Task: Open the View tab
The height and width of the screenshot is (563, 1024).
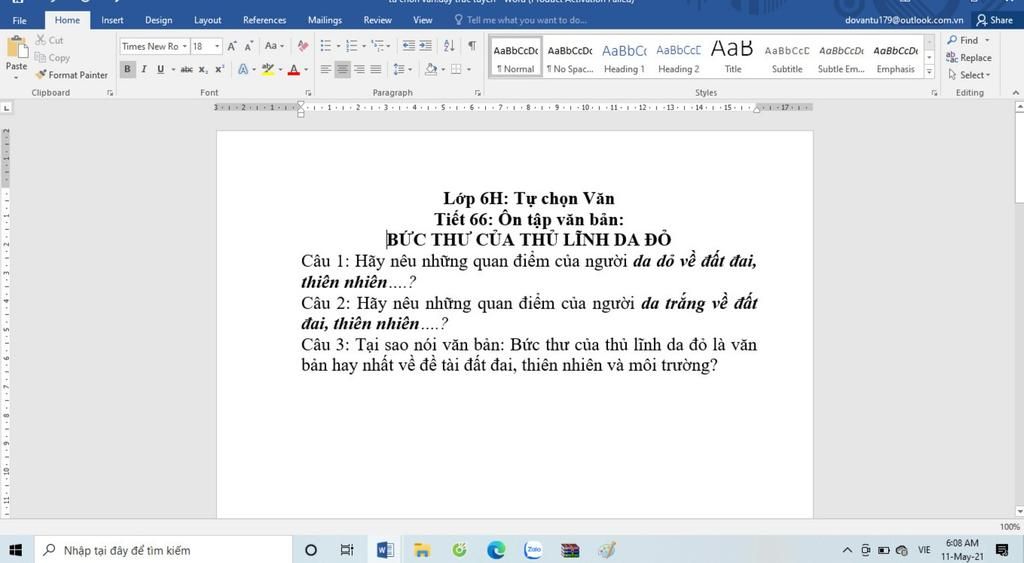Action: 423,20
